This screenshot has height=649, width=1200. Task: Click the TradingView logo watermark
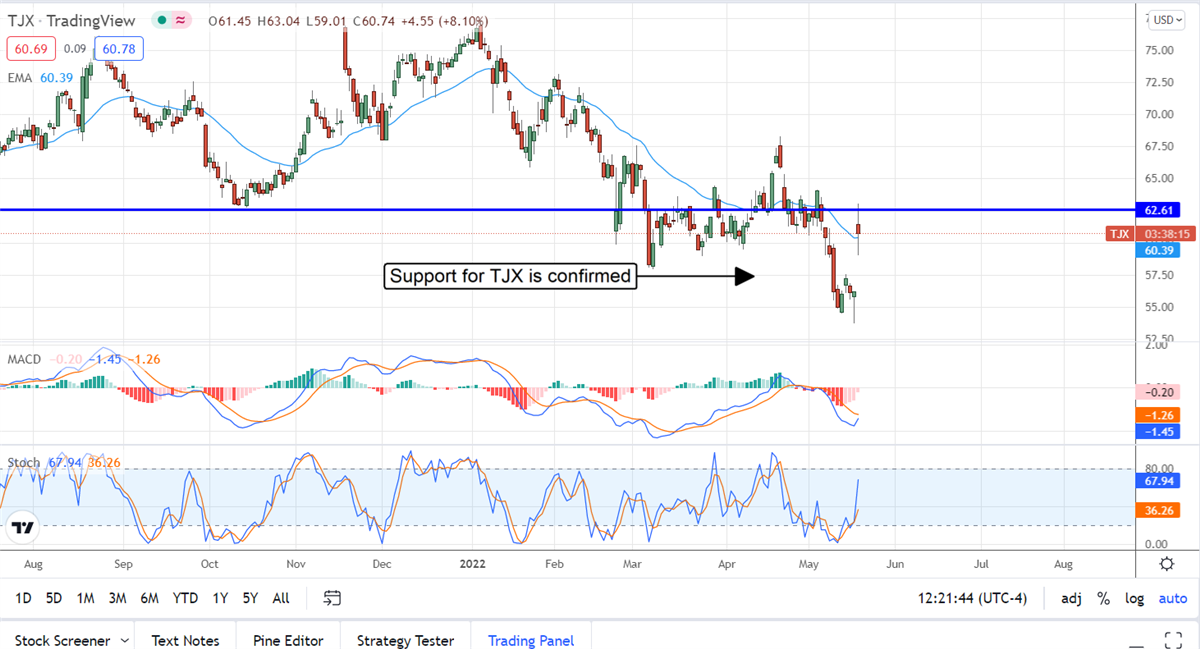click(24, 527)
